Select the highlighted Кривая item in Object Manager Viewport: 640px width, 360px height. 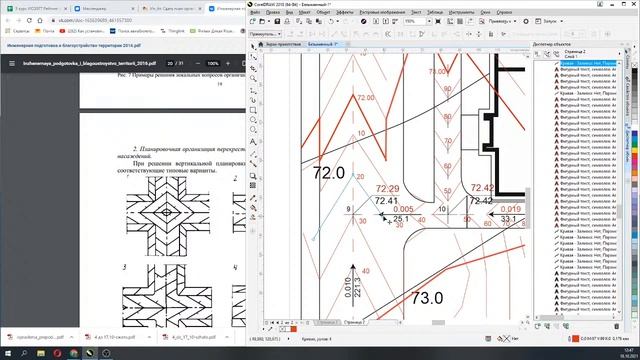point(588,64)
